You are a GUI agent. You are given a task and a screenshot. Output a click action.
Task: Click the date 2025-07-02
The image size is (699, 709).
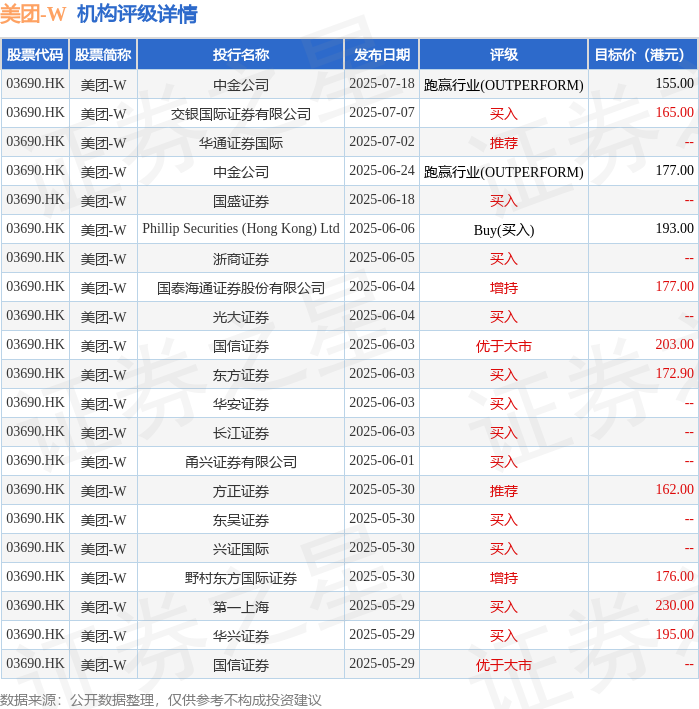pyautogui.click(x=382, y=141)
